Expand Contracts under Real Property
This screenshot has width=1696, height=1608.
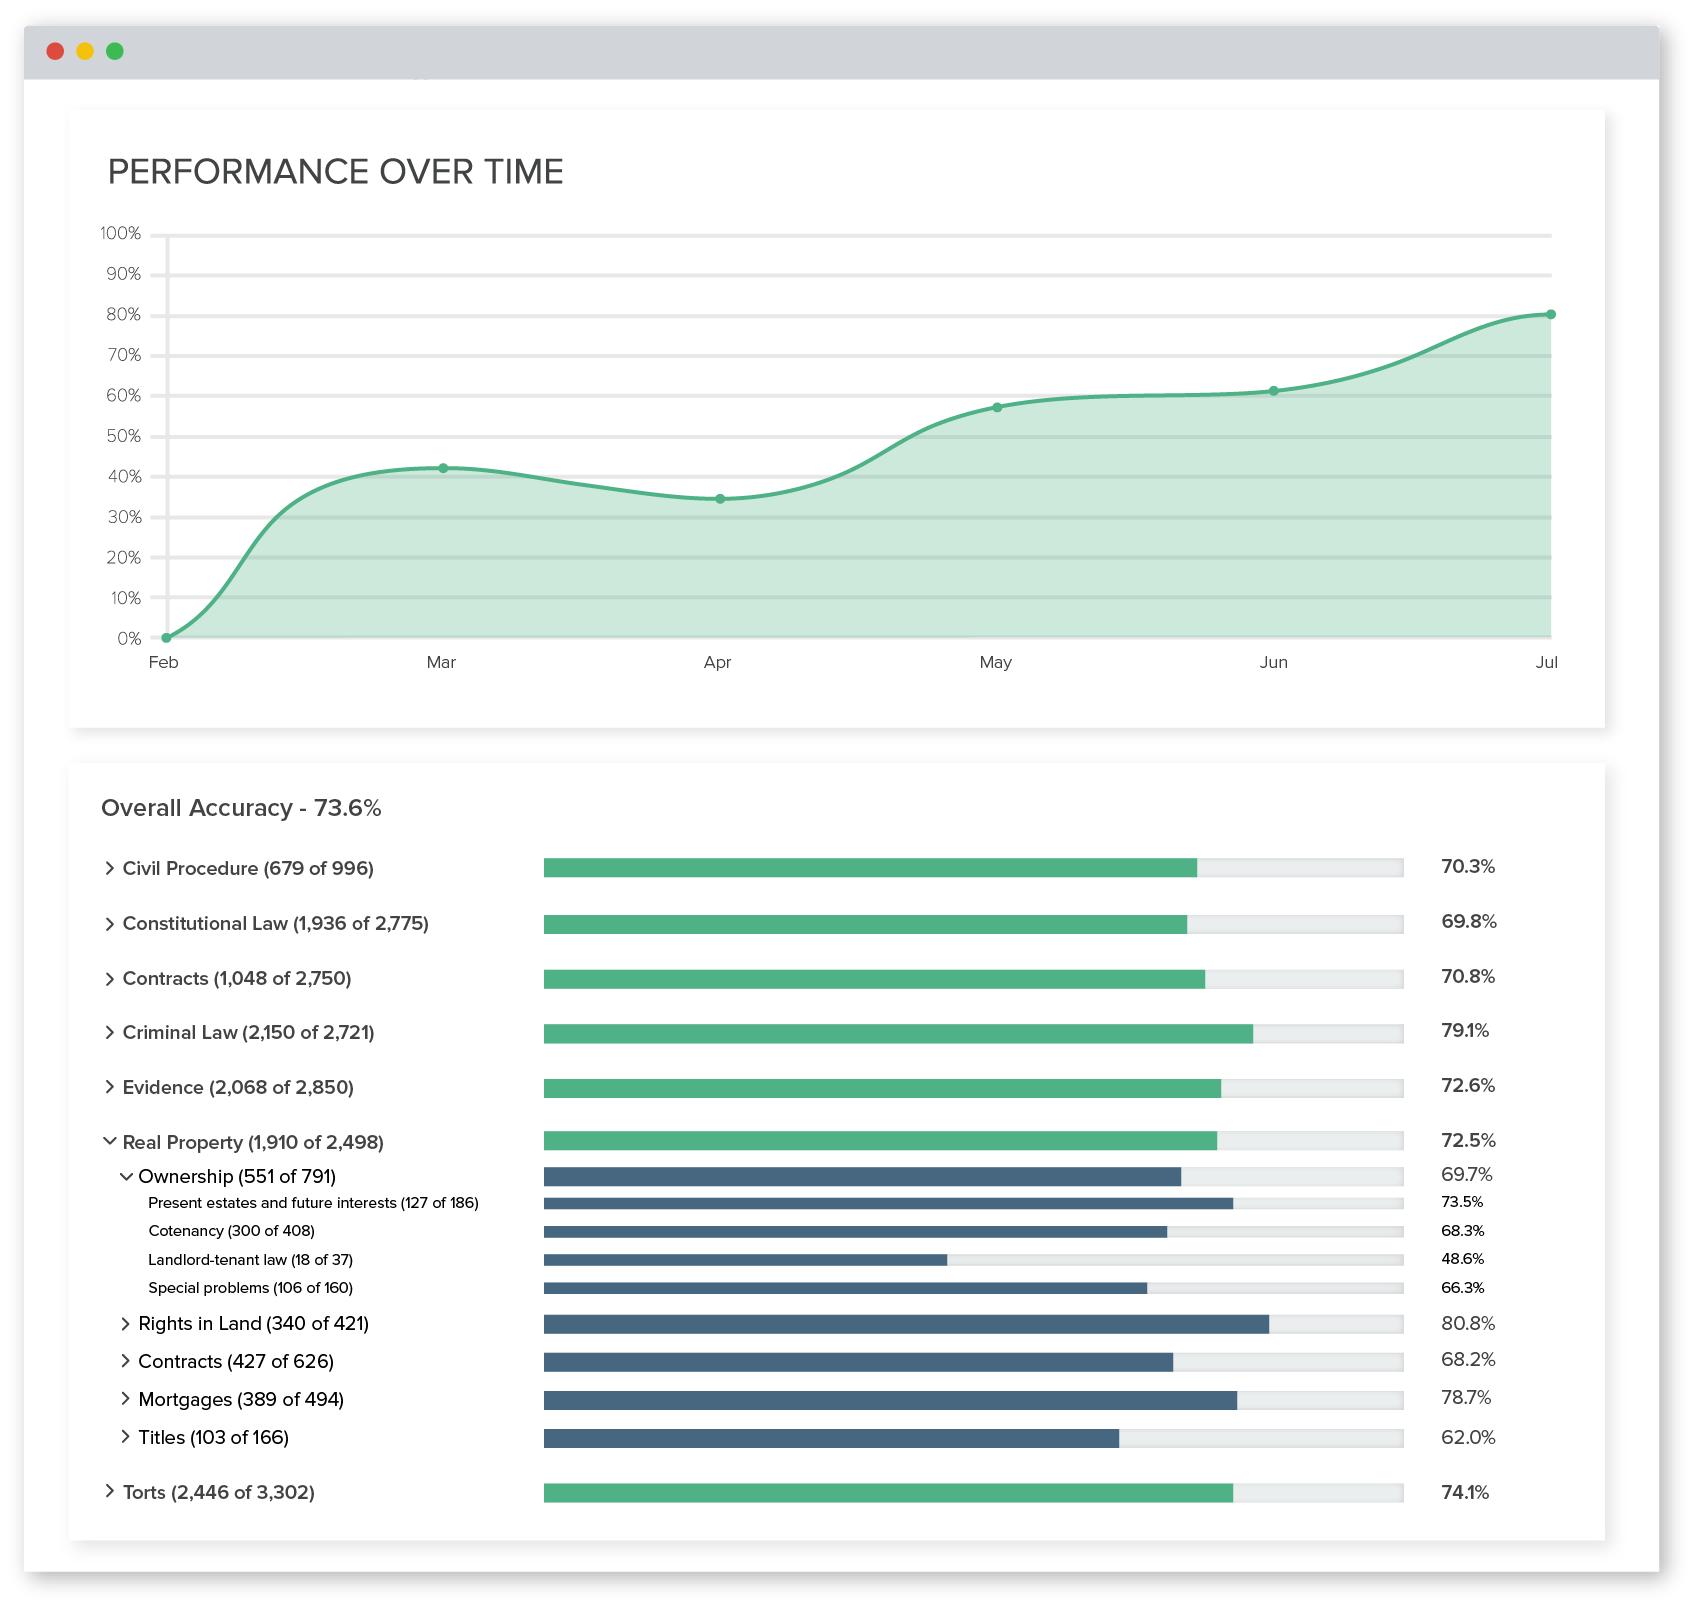click(x=124, y=1361)
